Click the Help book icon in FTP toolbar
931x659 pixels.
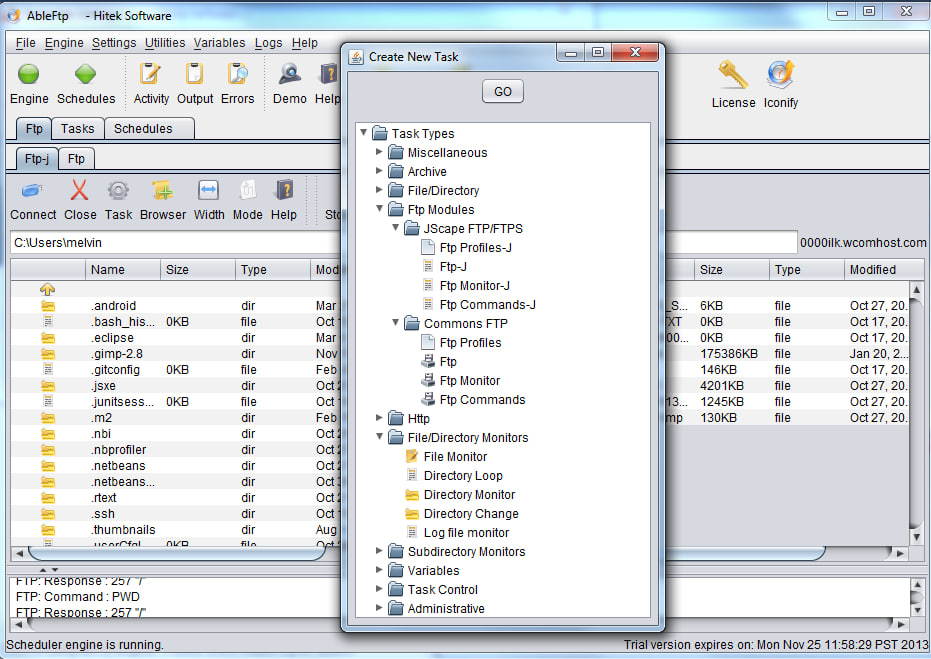284,191
